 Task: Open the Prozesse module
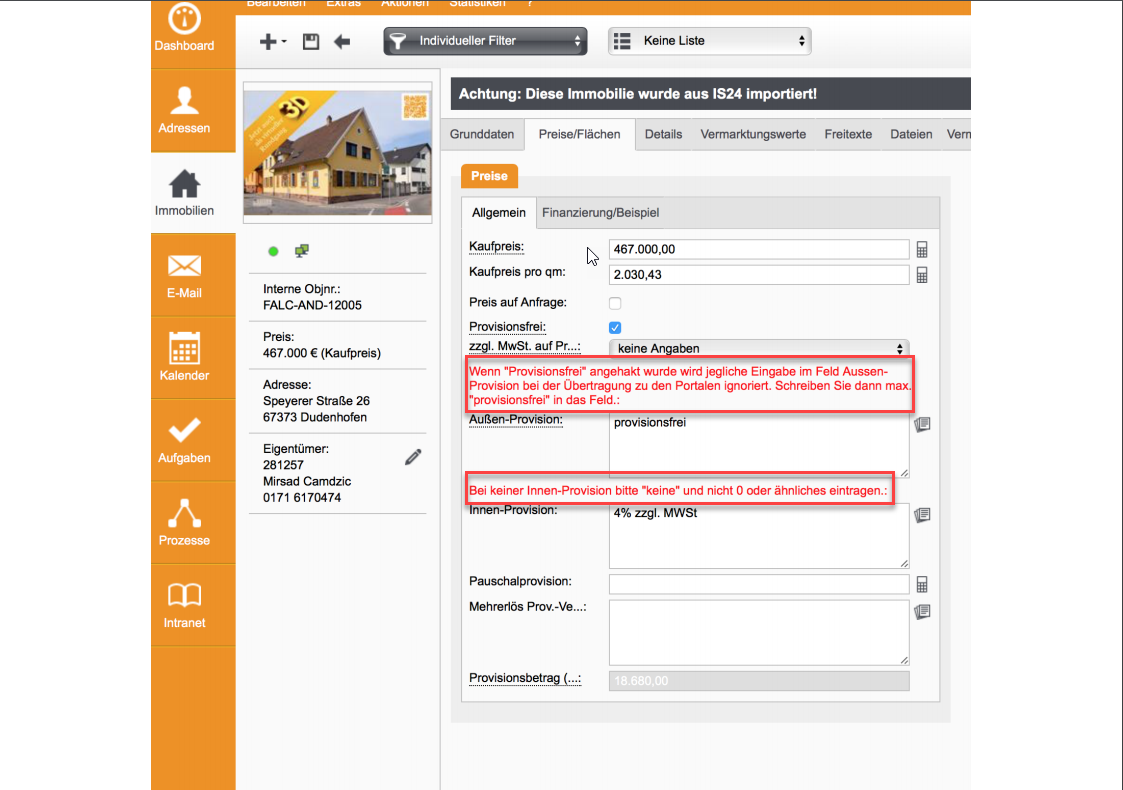(x=184, y=522)
